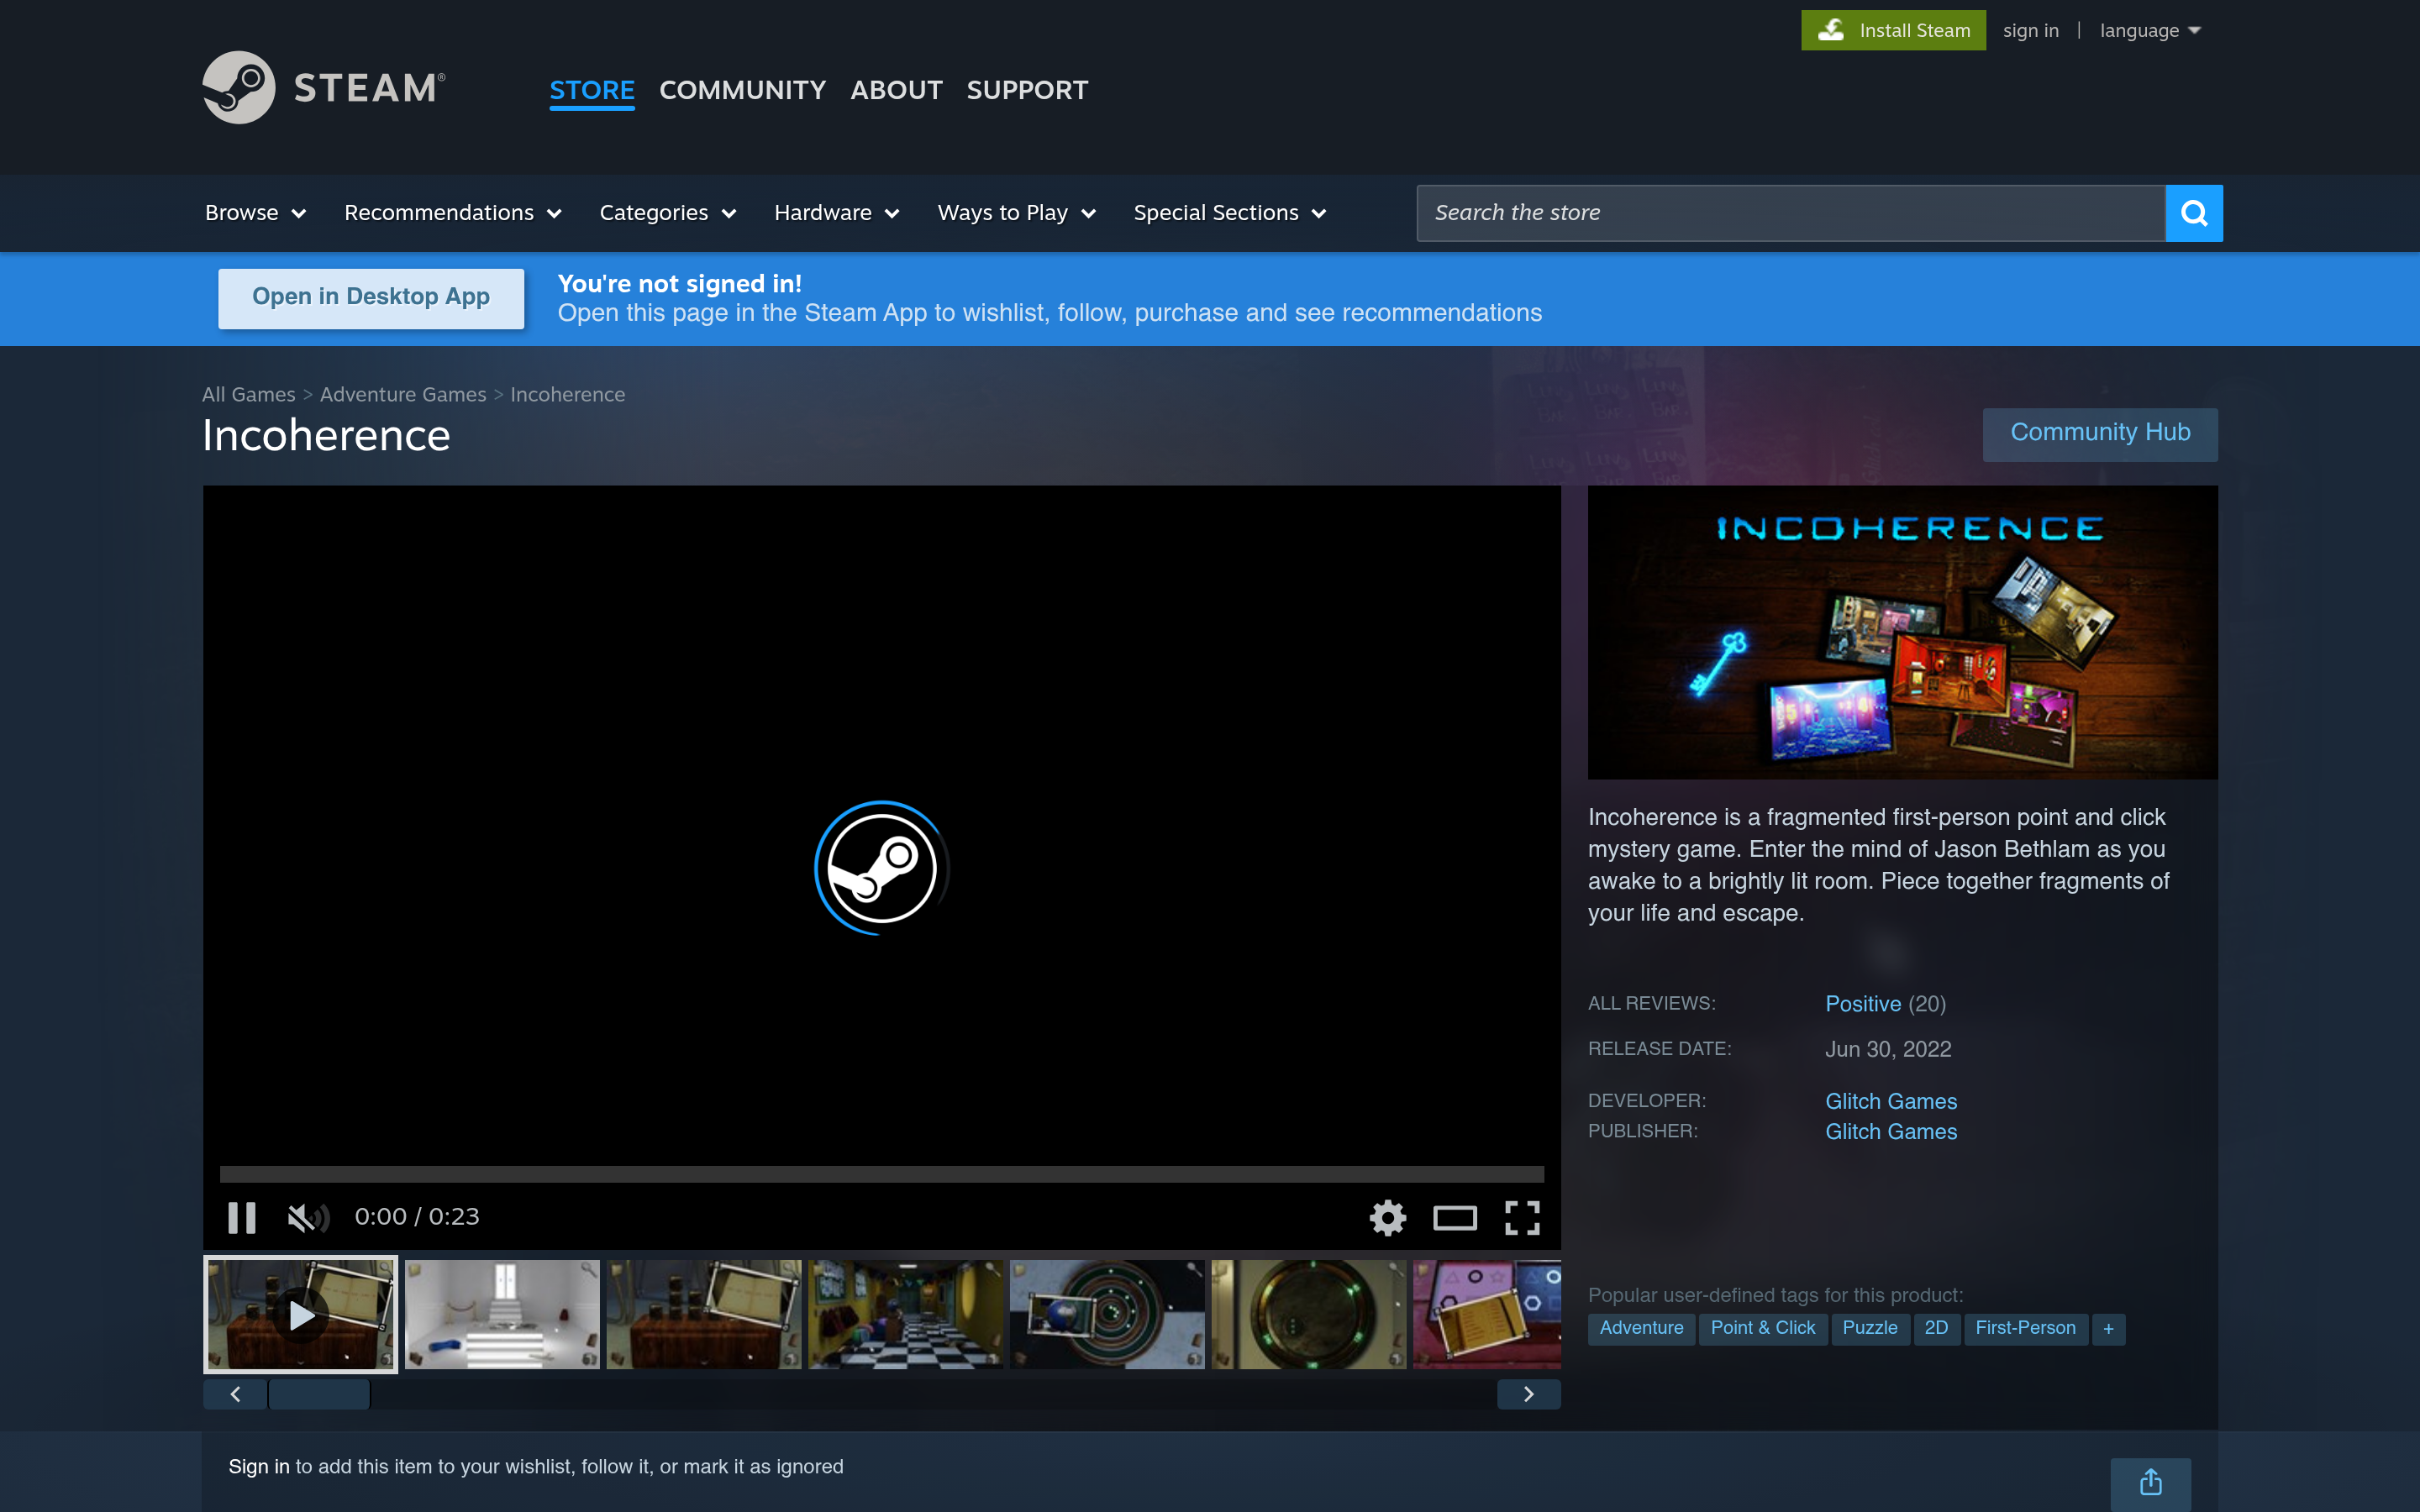This screenshot has width=2420, height=1512.
Task: Select the checkered floor hallway thumbnail
Action: [905, 1314]
